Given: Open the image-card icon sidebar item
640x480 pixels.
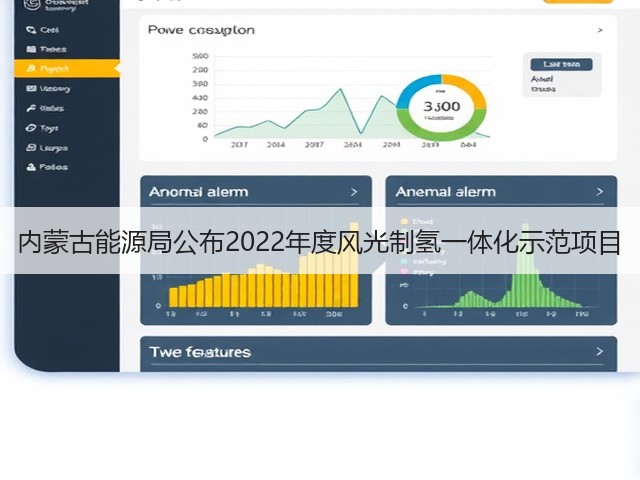Looking at the screenshot, I should 48,89.
